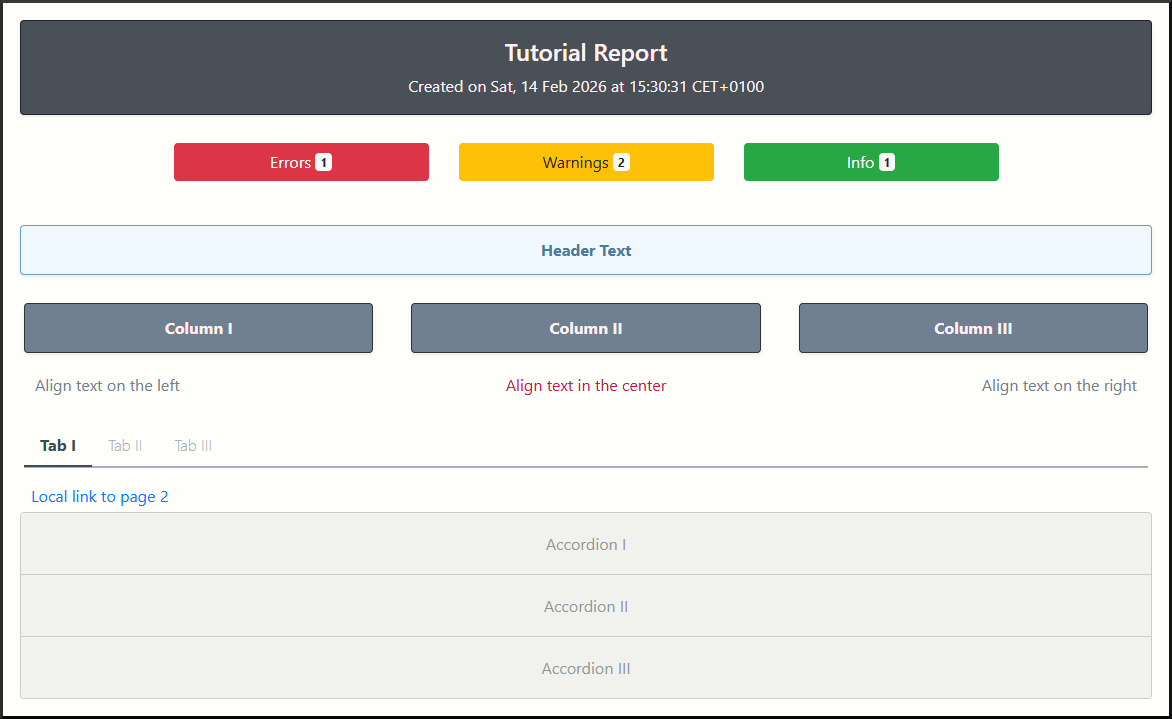The width and height of the screenshot is (1172, 719).
Task: Click the "Align text on the left" text
Action: coord(108,386)
